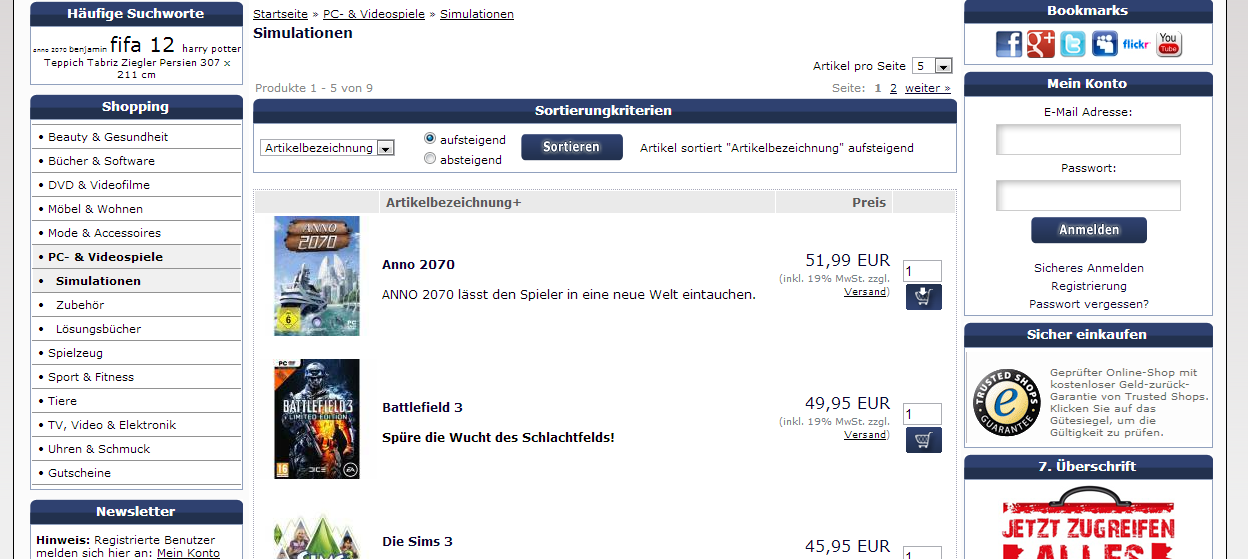Click the Preis column header
This screenshot has height=559, width=1248.
[x=869, y=203]
